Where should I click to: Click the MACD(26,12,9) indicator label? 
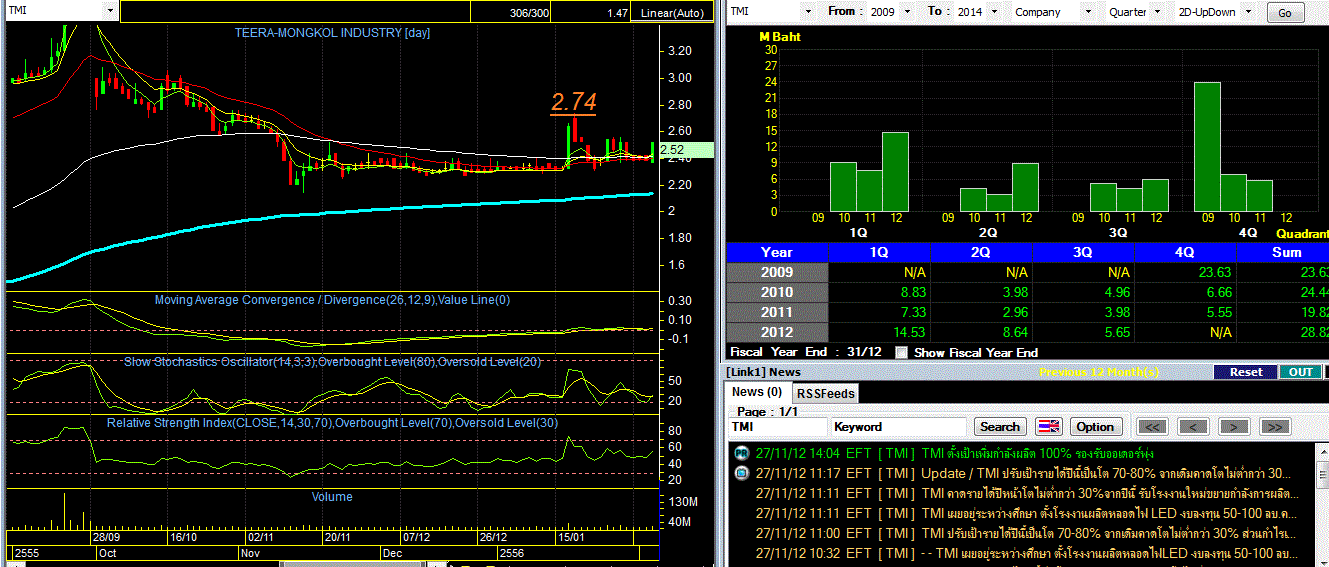point(332,300)
